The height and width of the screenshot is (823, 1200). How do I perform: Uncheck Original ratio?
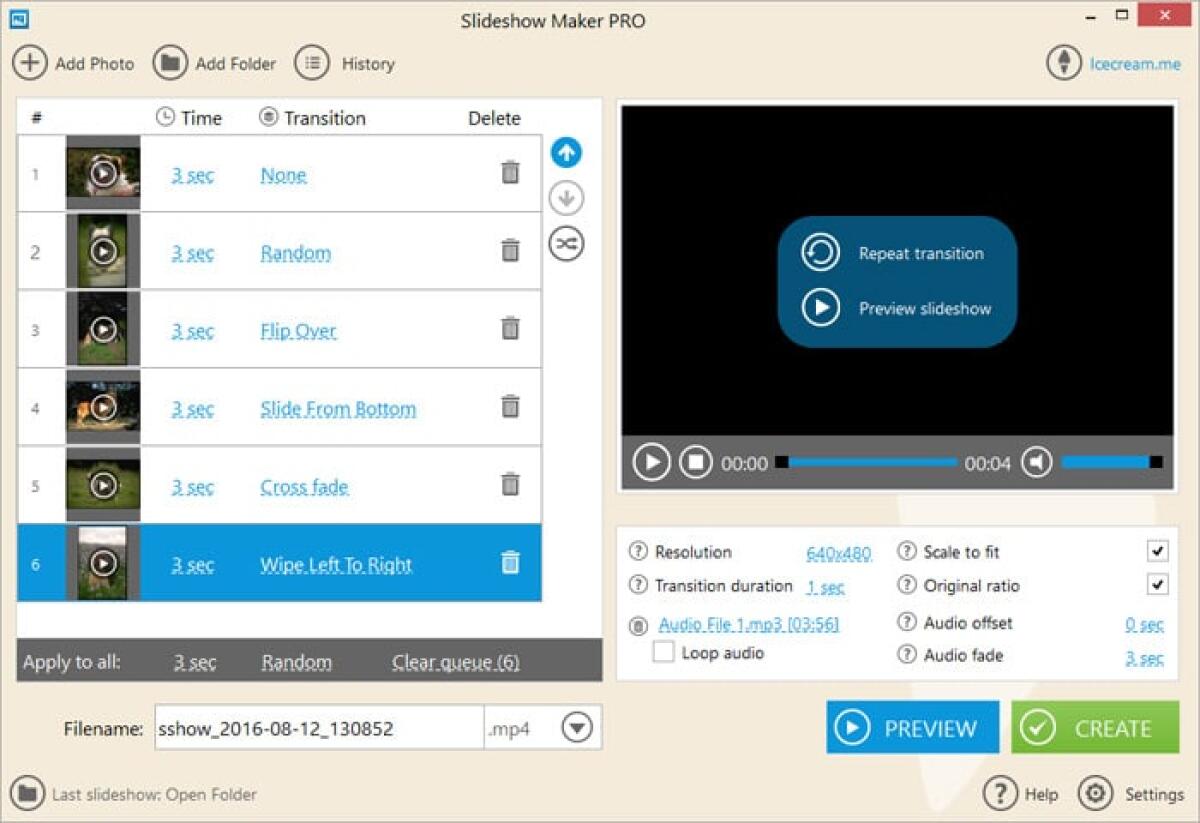point(1156,585)
